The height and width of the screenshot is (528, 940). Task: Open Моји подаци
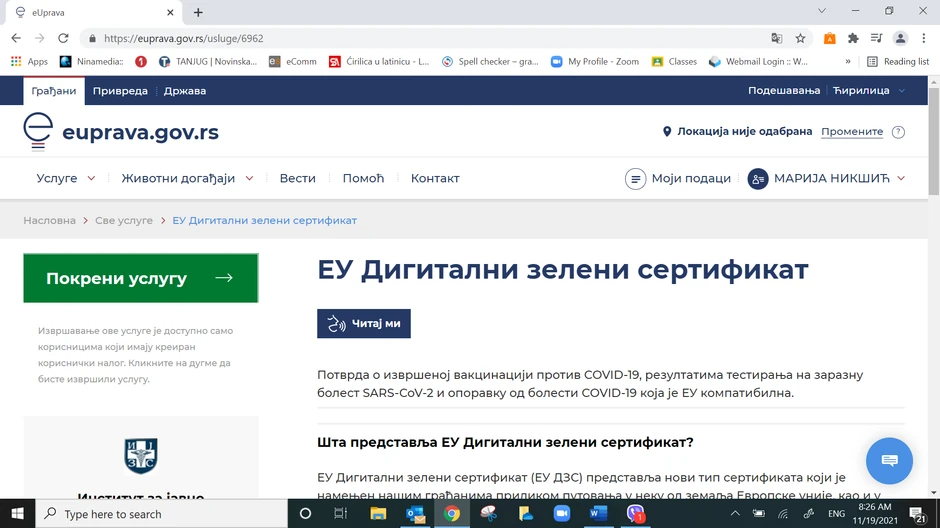tap(678, 179)
